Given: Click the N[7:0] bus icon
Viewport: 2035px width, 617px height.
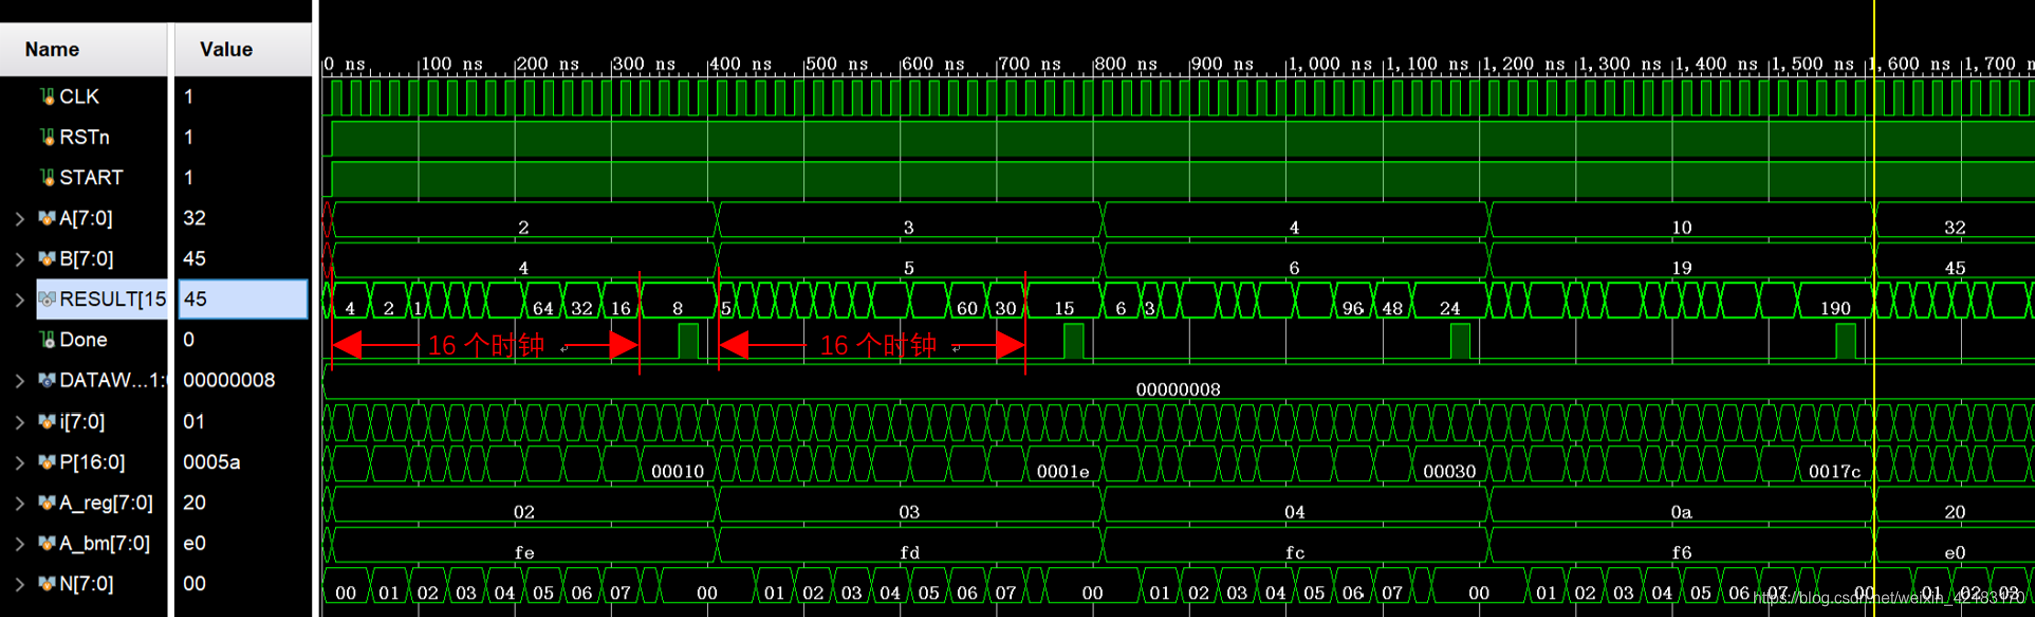Looking at the screenshot, I should tap(47, 583).
